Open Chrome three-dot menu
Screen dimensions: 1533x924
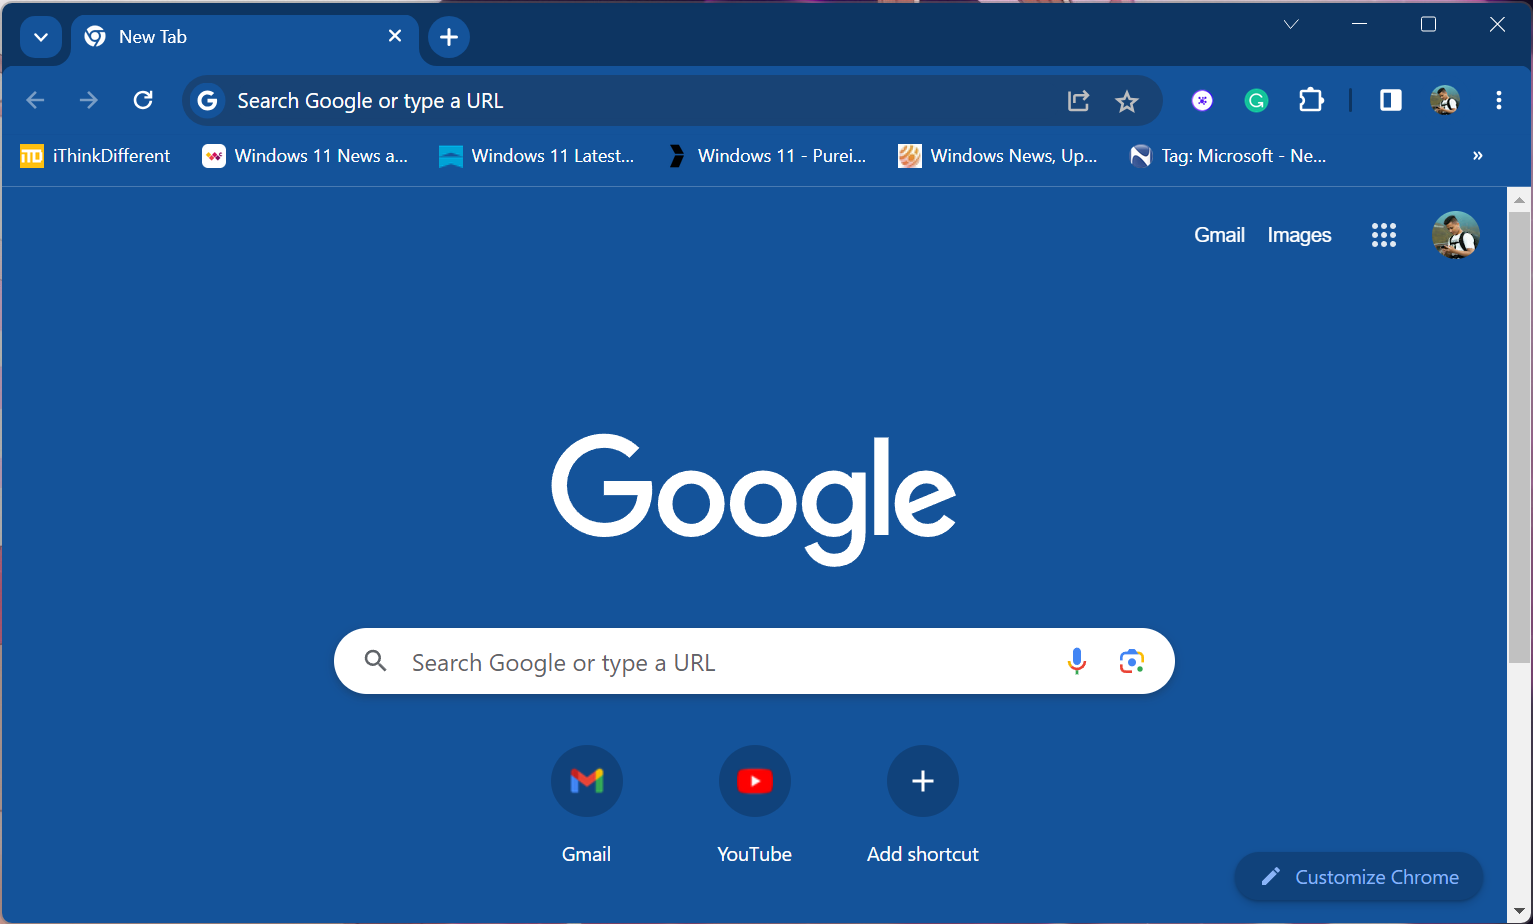click(1498, 100)
